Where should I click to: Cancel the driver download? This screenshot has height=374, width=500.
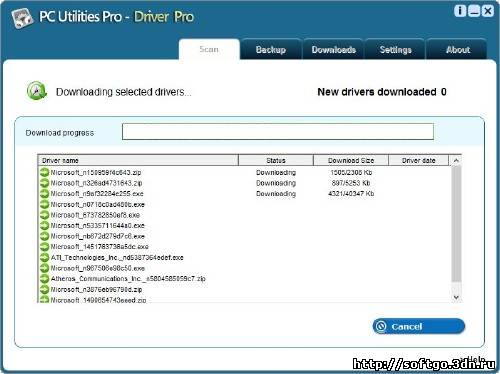pos(419,326)
